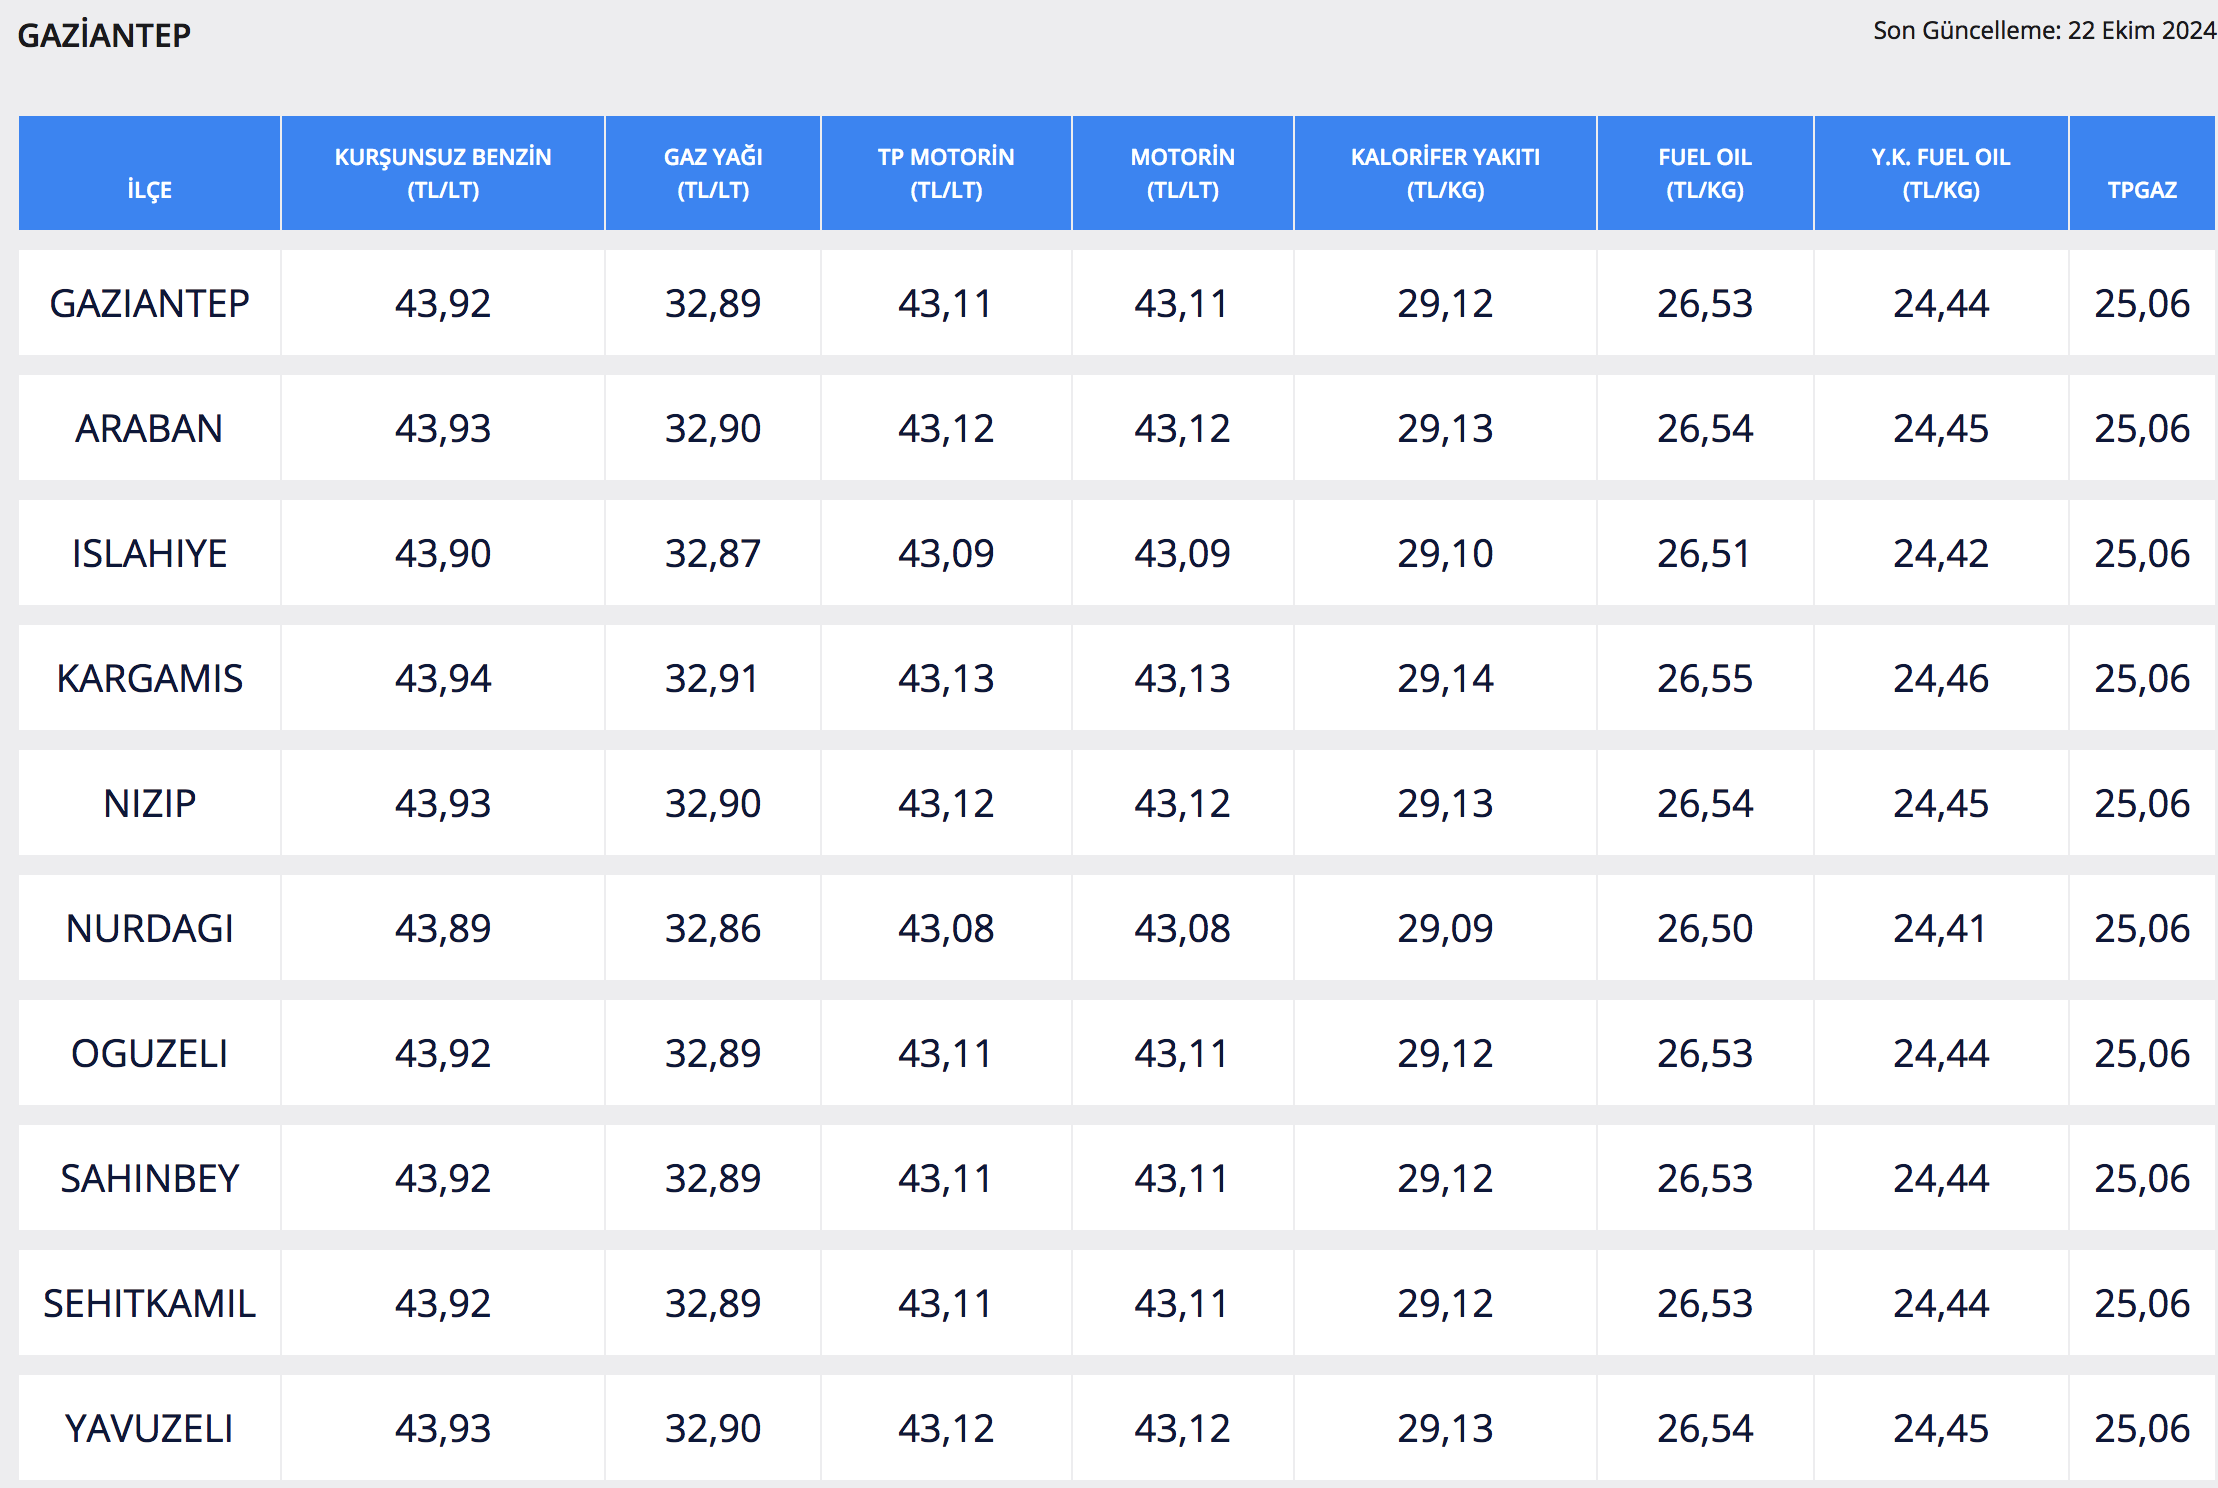Click the ISLAHIYE district name

pyautogui.click(x=149, y=553)
